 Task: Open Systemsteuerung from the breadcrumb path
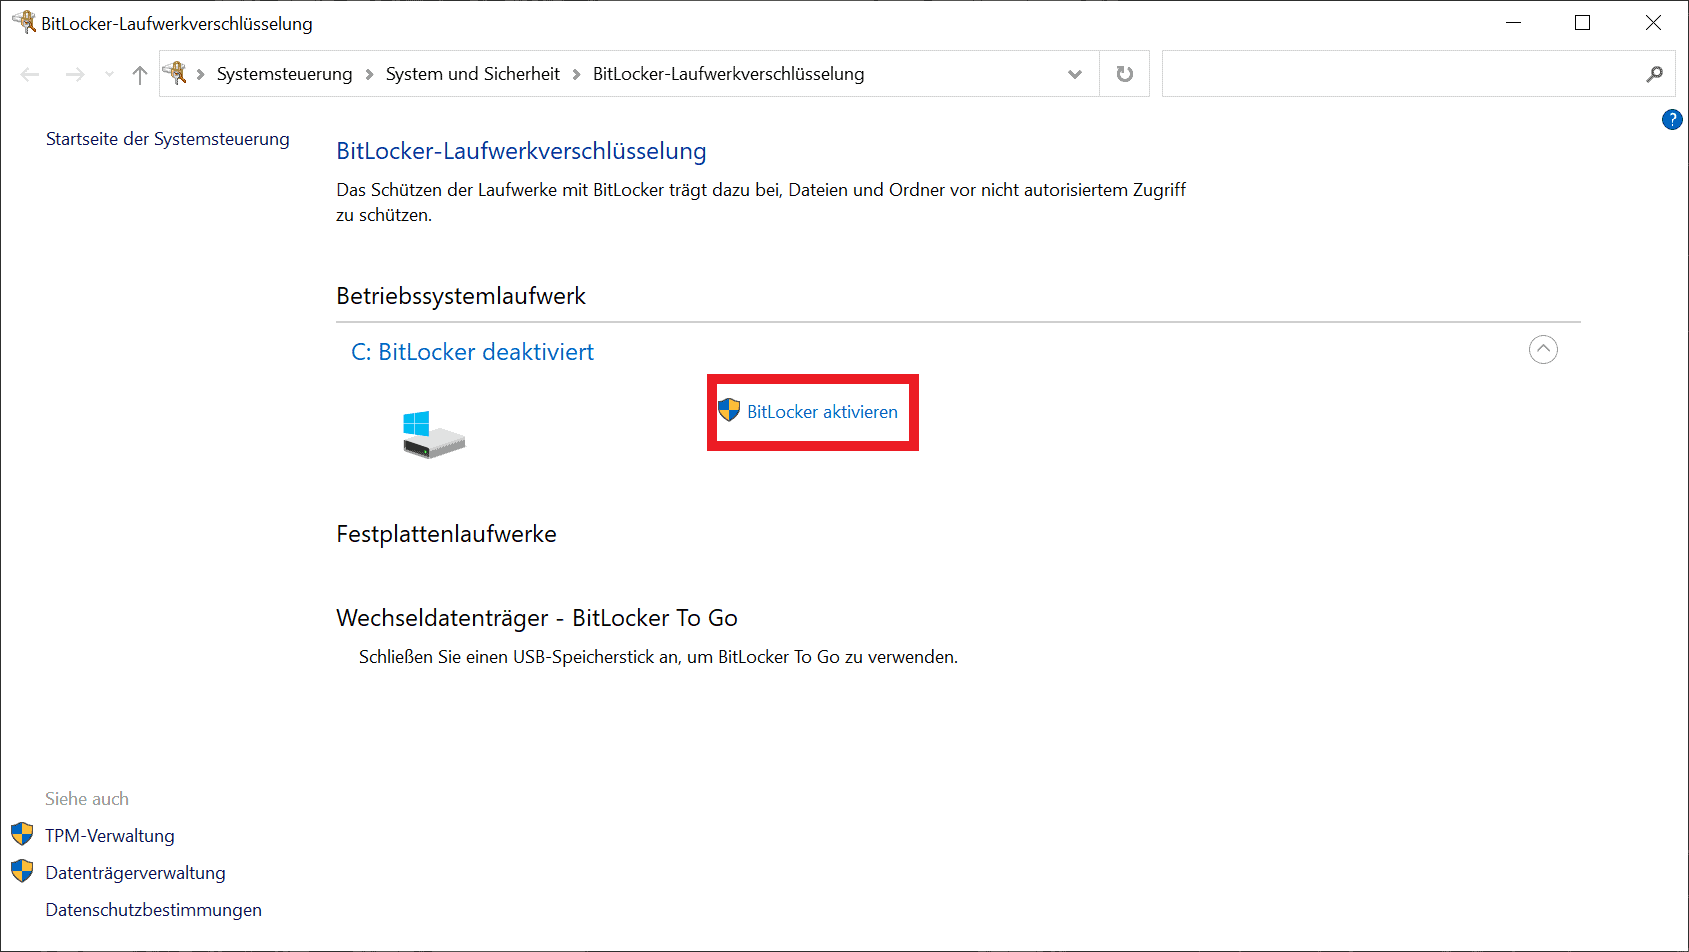pyautogui.click(x=284, y=73)
